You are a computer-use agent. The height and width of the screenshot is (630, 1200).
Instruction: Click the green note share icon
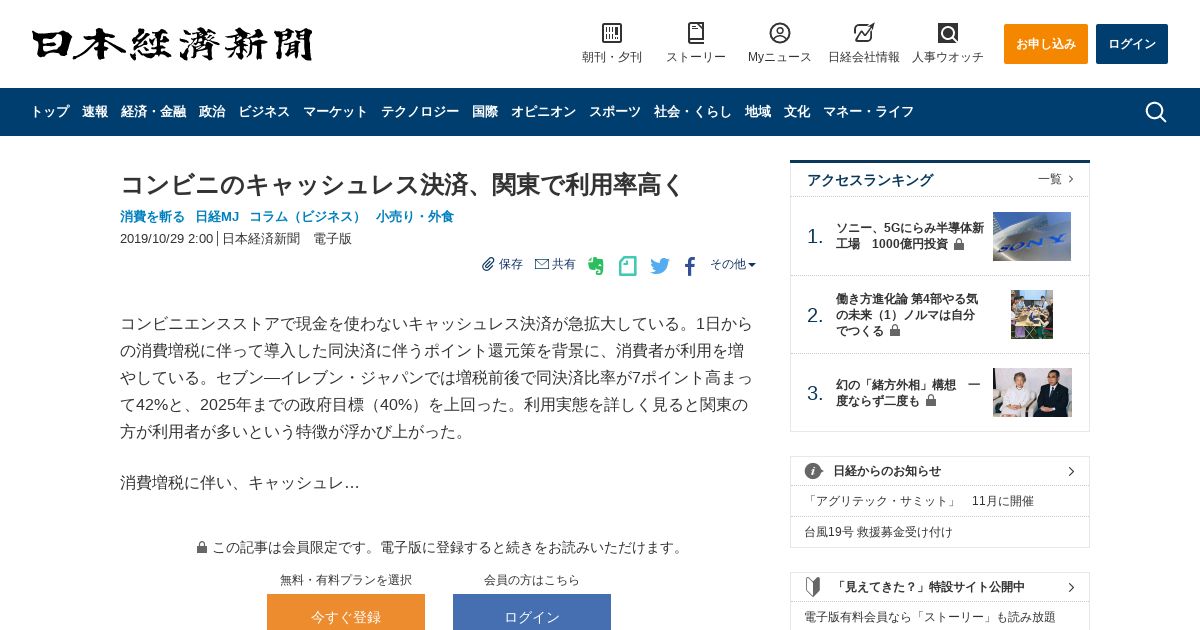[x=627, y=266]
